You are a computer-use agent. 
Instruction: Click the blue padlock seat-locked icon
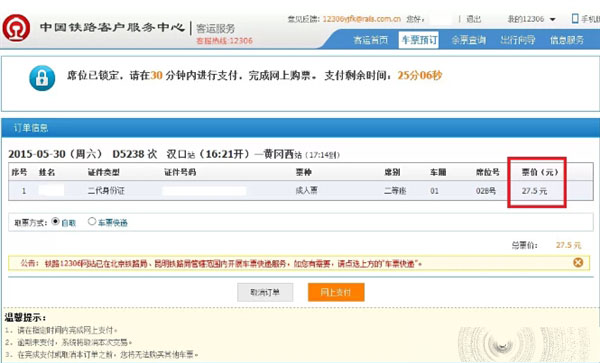(42, 78)
